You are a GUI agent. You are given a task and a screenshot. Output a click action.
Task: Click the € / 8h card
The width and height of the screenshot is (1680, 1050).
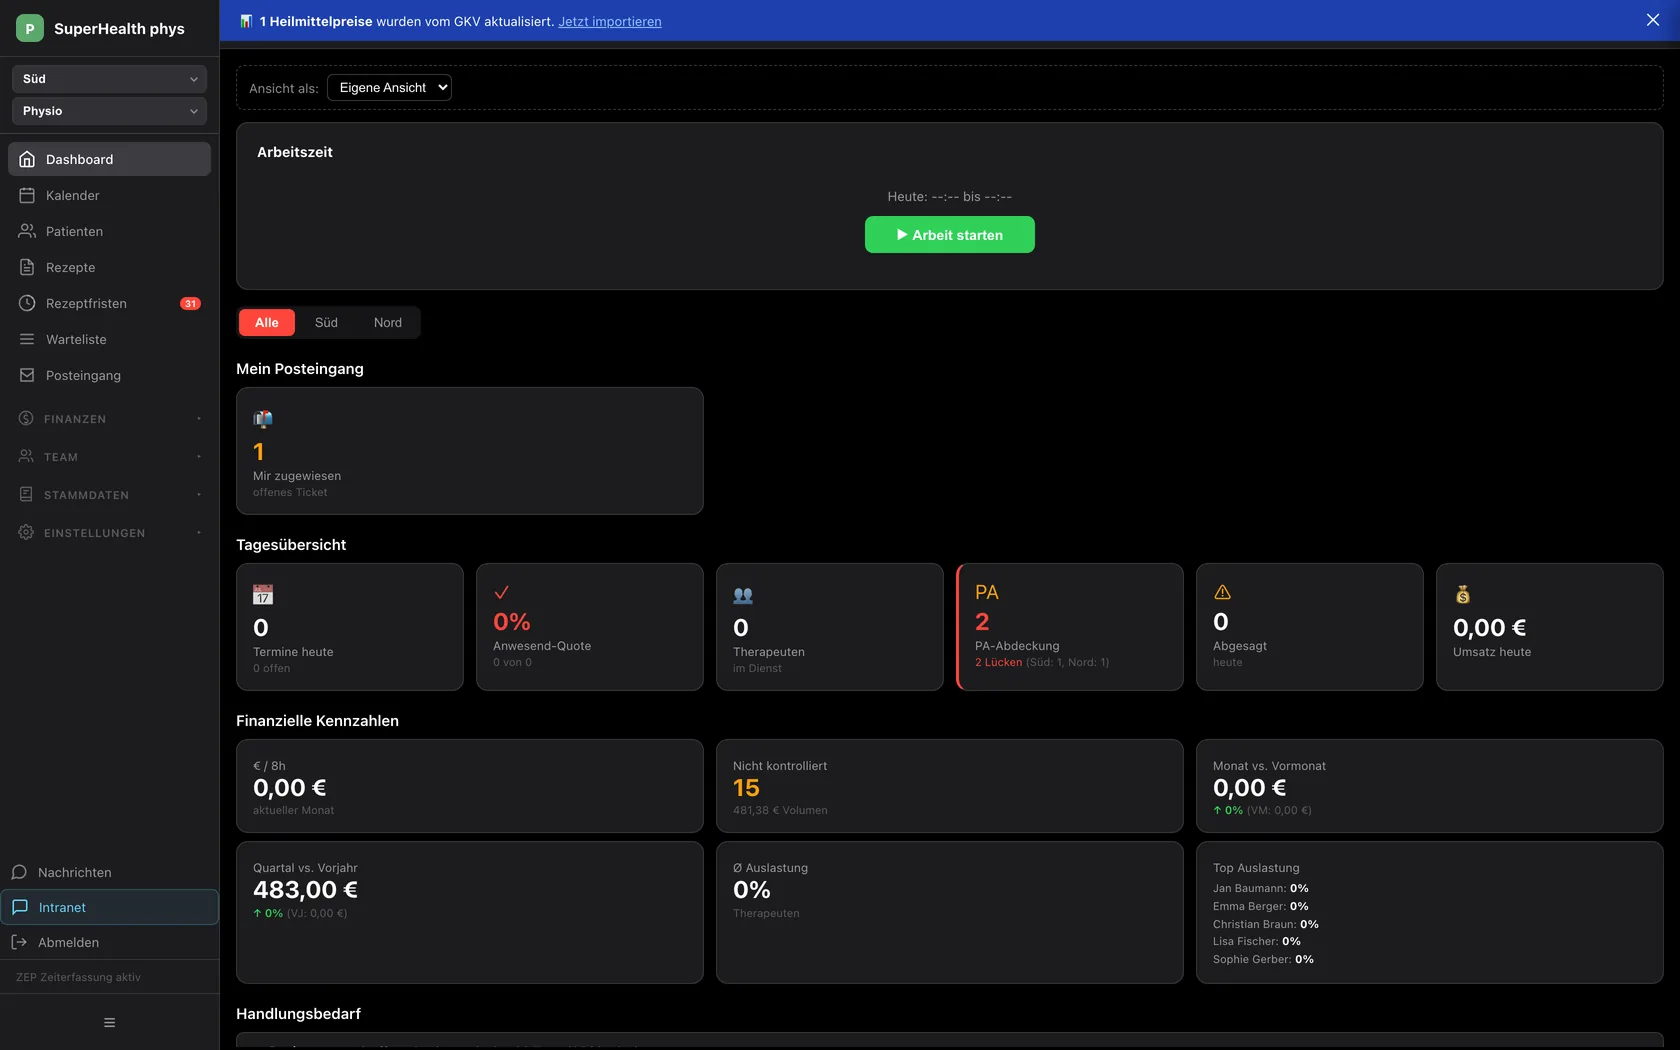(470, 786)
